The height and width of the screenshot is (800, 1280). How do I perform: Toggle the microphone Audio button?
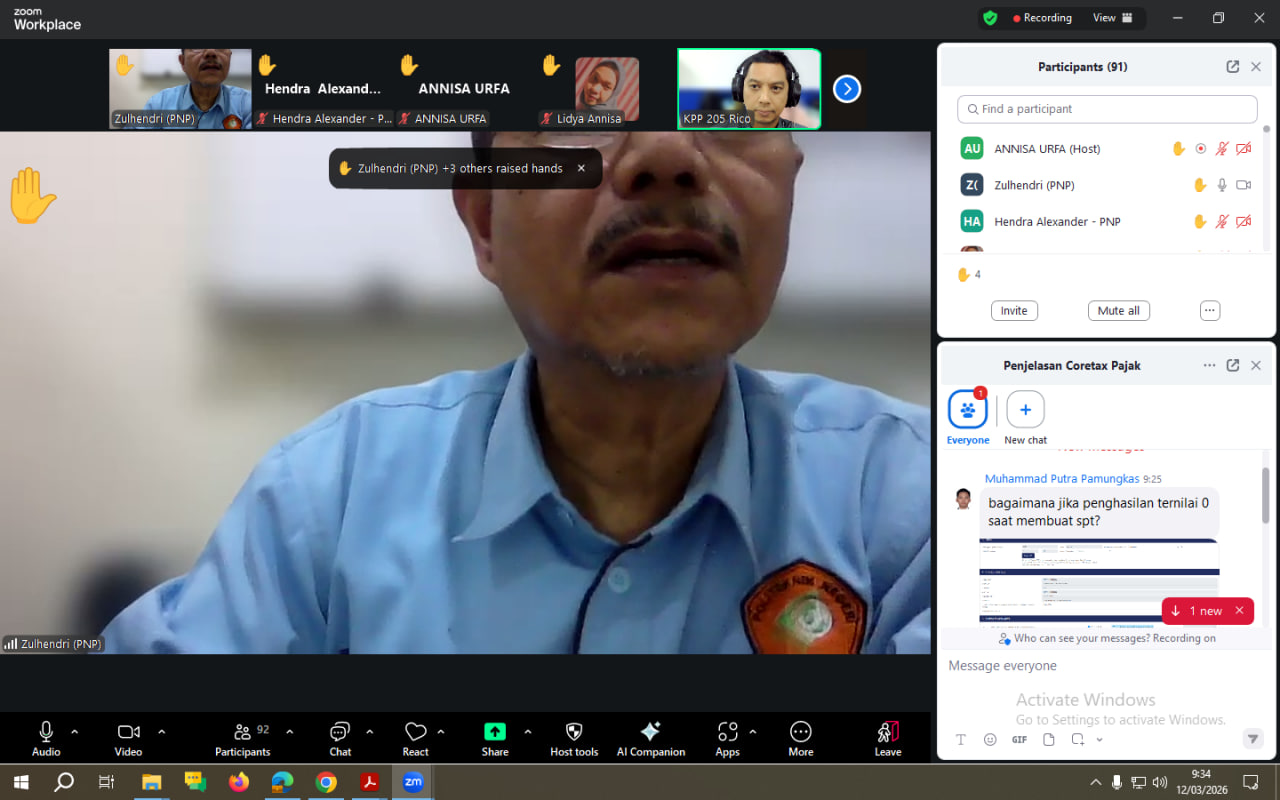(46, 732)
